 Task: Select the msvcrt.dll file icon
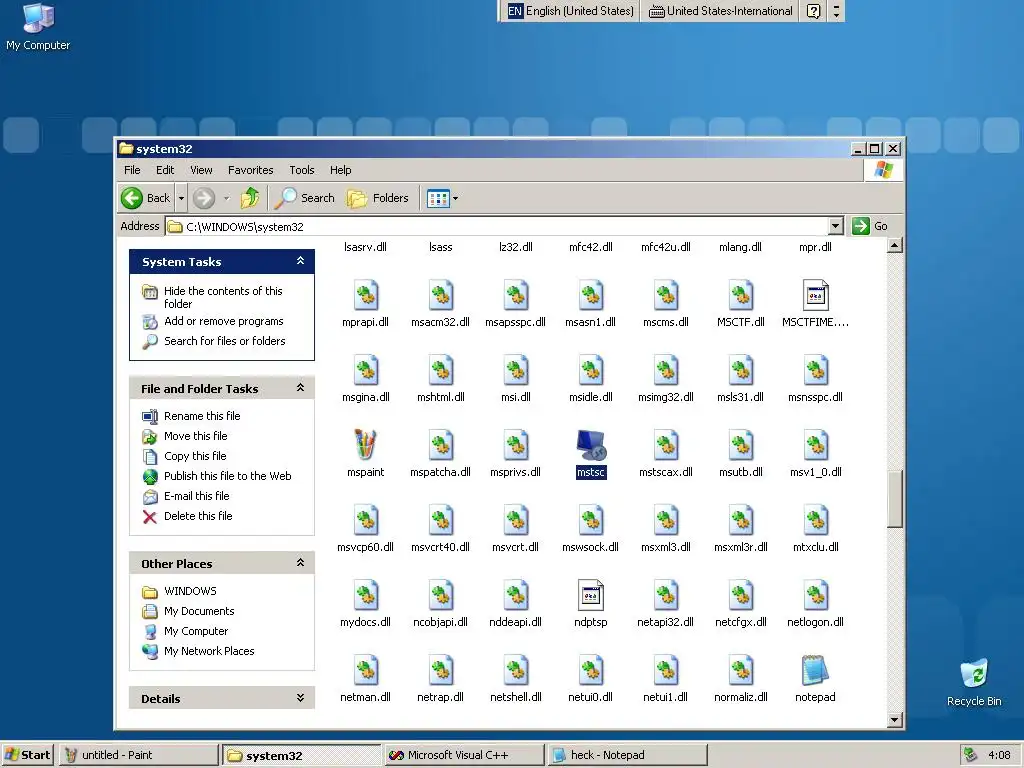(x=516, y=520)
